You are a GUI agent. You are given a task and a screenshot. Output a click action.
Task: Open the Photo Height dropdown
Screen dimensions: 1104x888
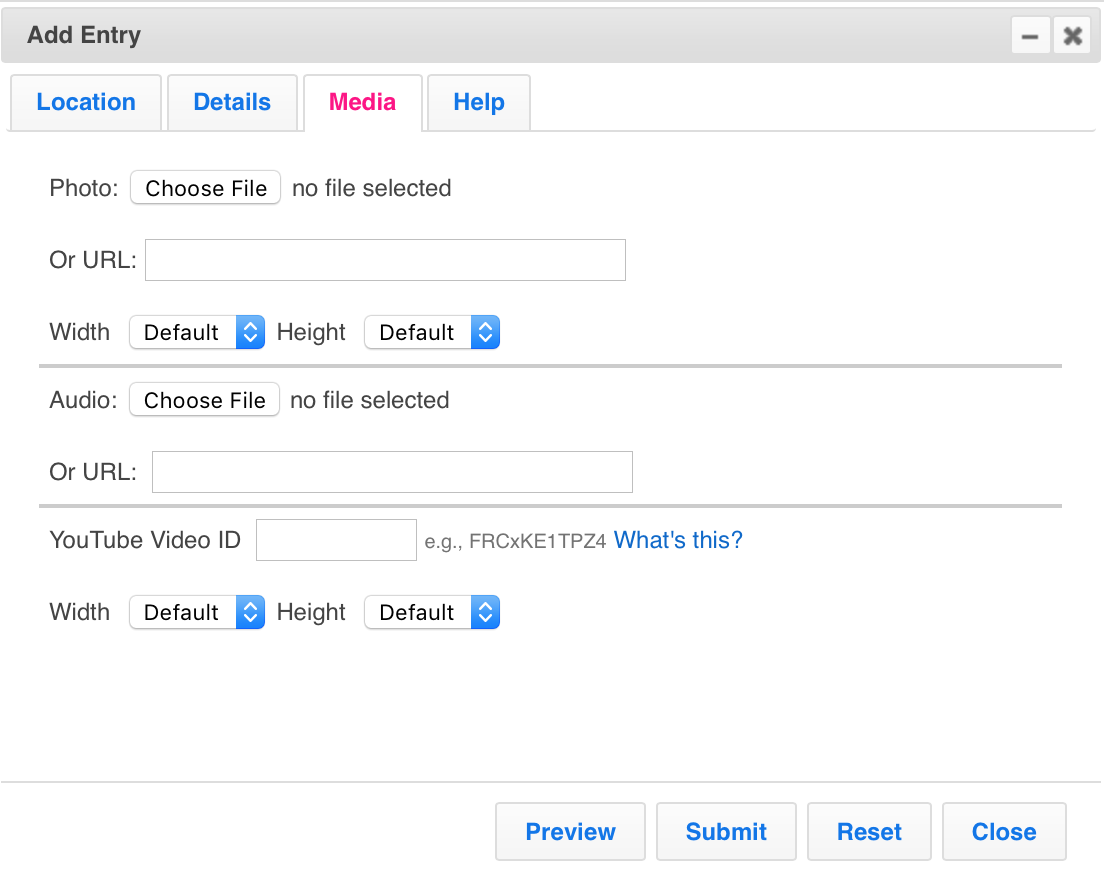pyautogui.click(x=432, y=332)
